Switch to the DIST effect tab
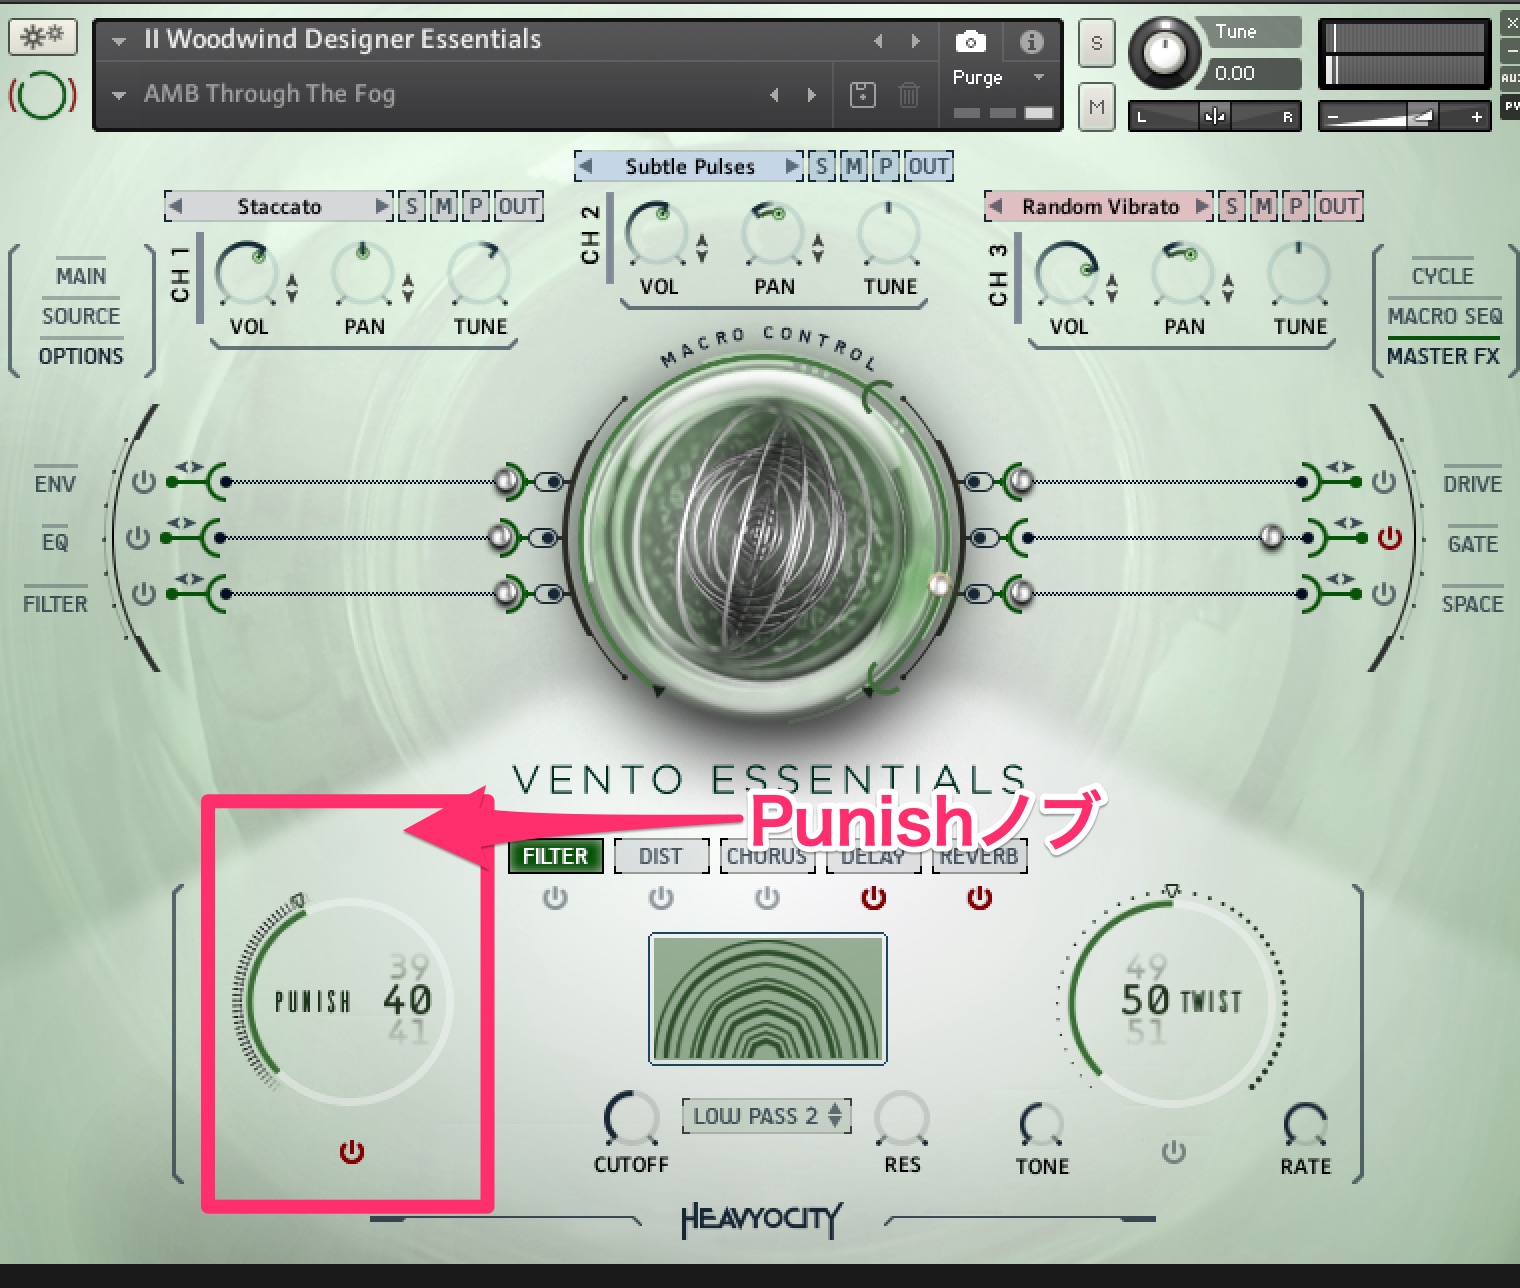The height and width of the screenshot is (1288, 1520). pos(660,856)
